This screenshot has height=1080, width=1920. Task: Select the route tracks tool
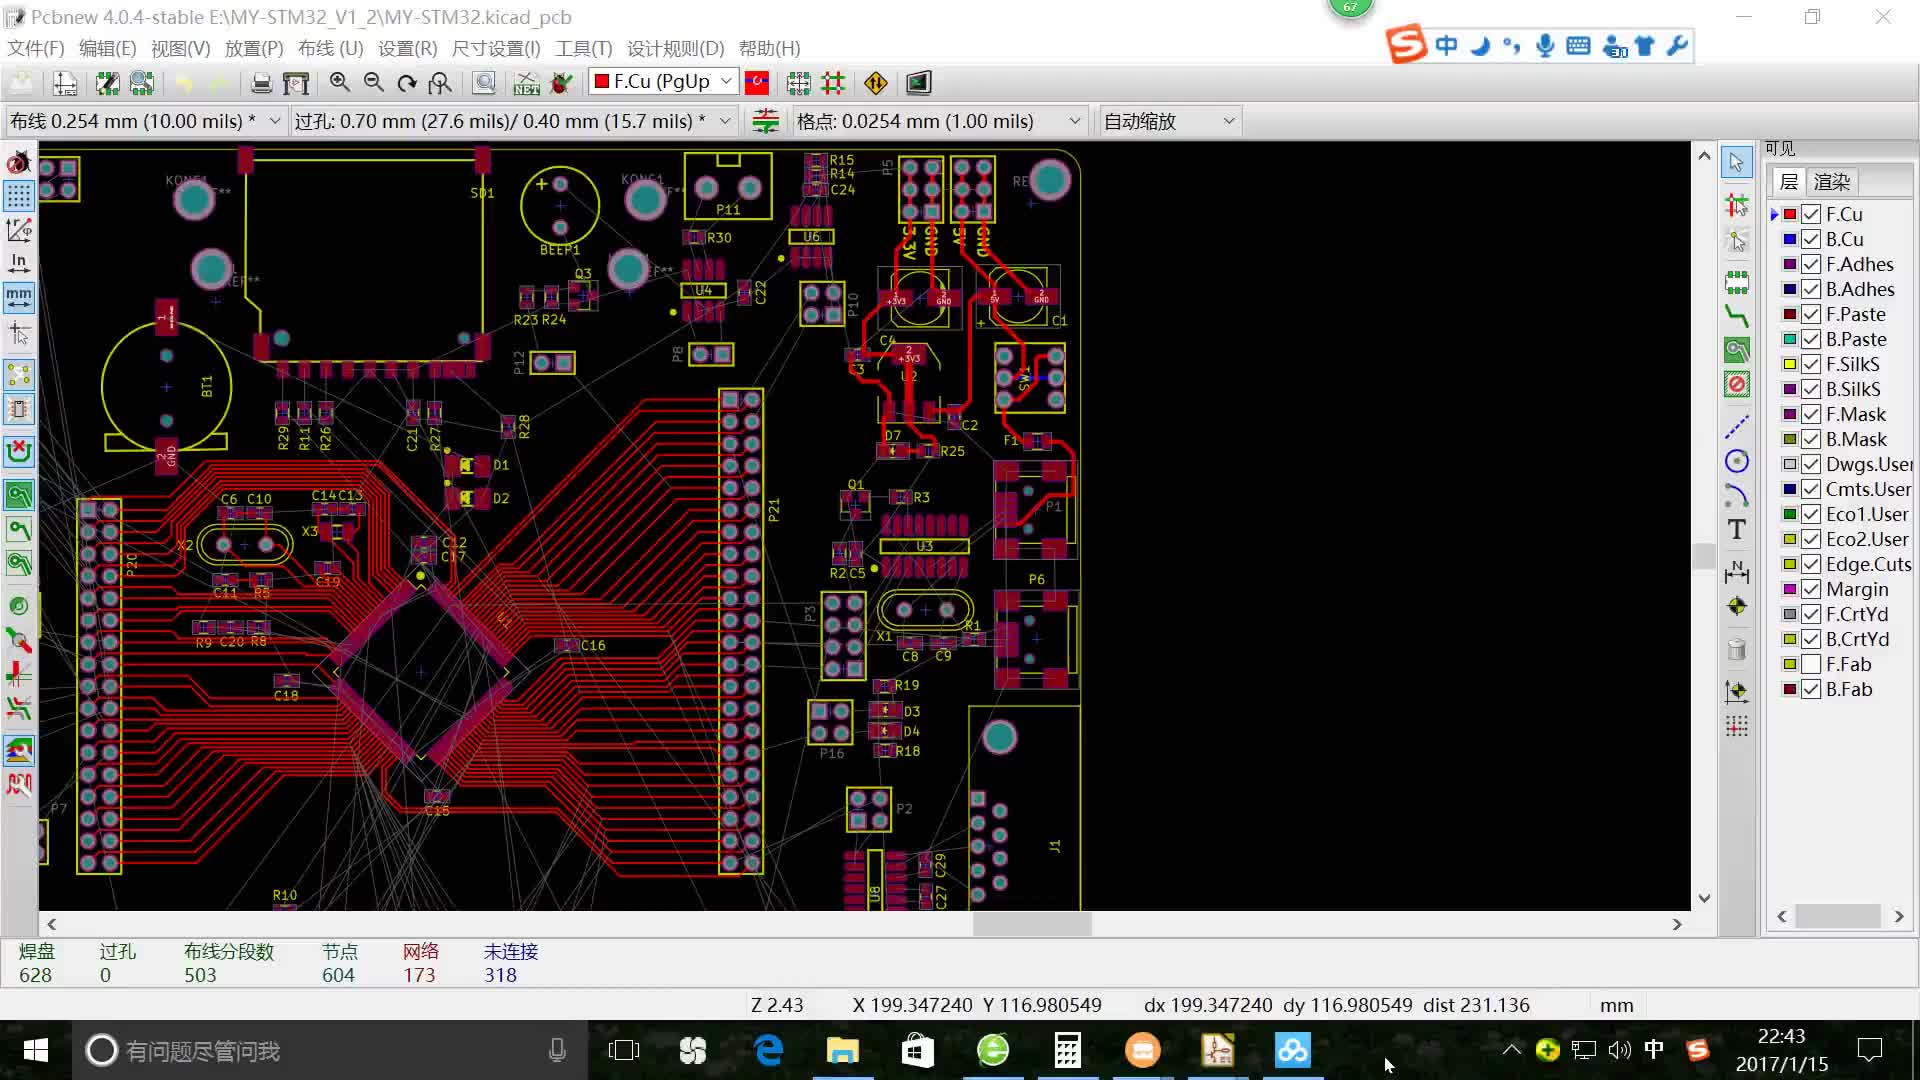click(1737, 317)
